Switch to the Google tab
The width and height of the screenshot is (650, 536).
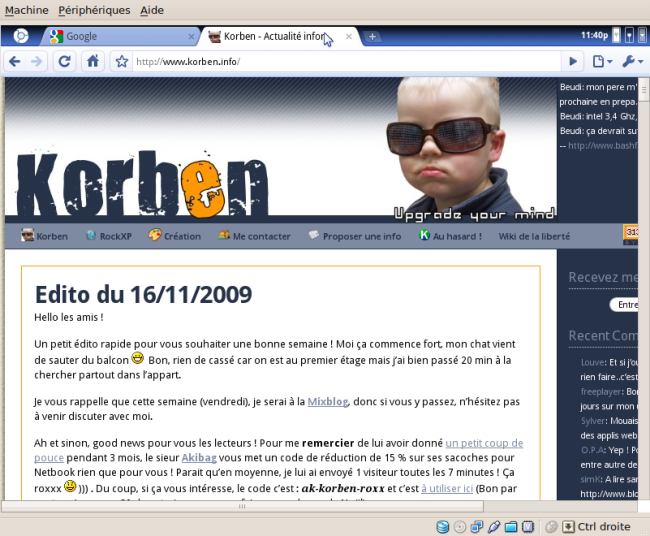120,36
